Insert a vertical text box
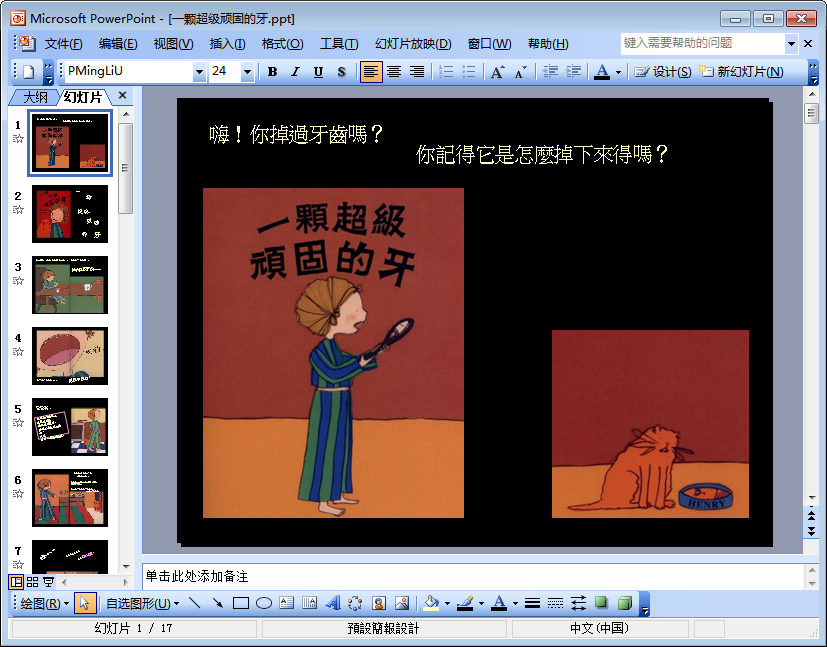Viewport: 827px width, 647px height. (x=310, y=603)
